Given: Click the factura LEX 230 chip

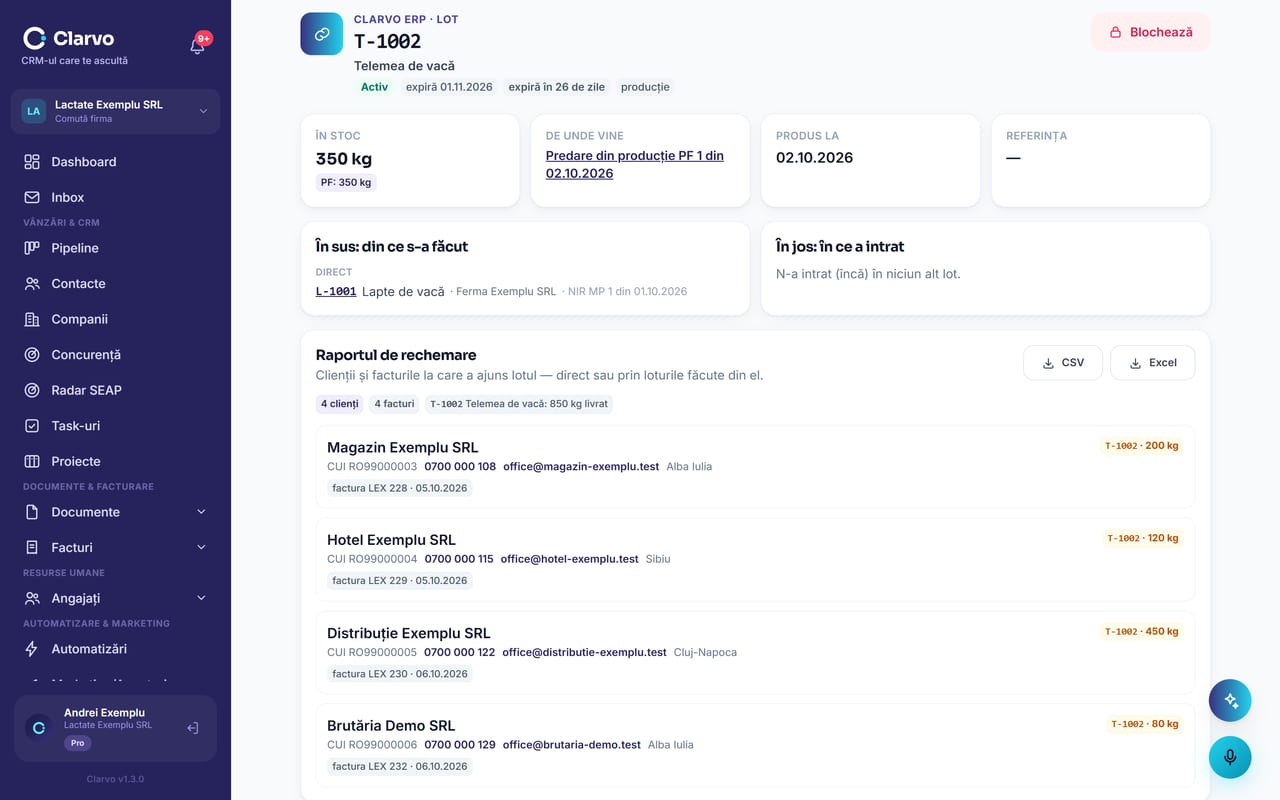Looking at the screenshot, I should 400,674.
